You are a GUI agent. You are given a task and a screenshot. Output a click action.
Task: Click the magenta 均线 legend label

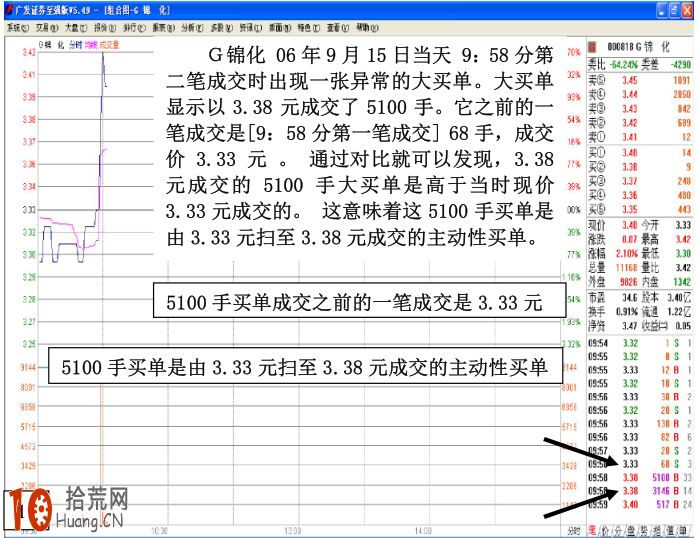pos(91,45)
